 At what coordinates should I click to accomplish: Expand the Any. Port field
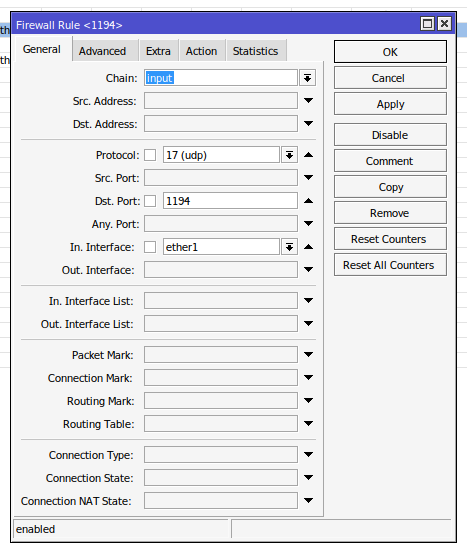point(309,223)
